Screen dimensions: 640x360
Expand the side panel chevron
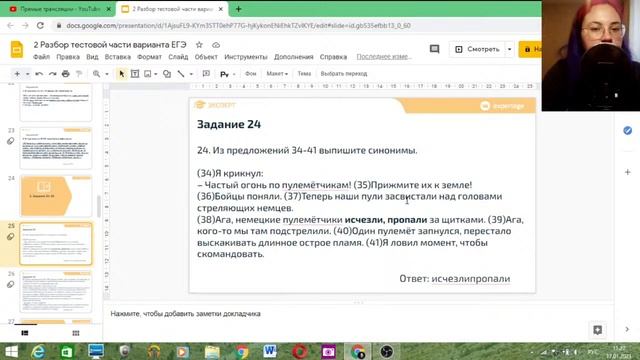(627, 329)
